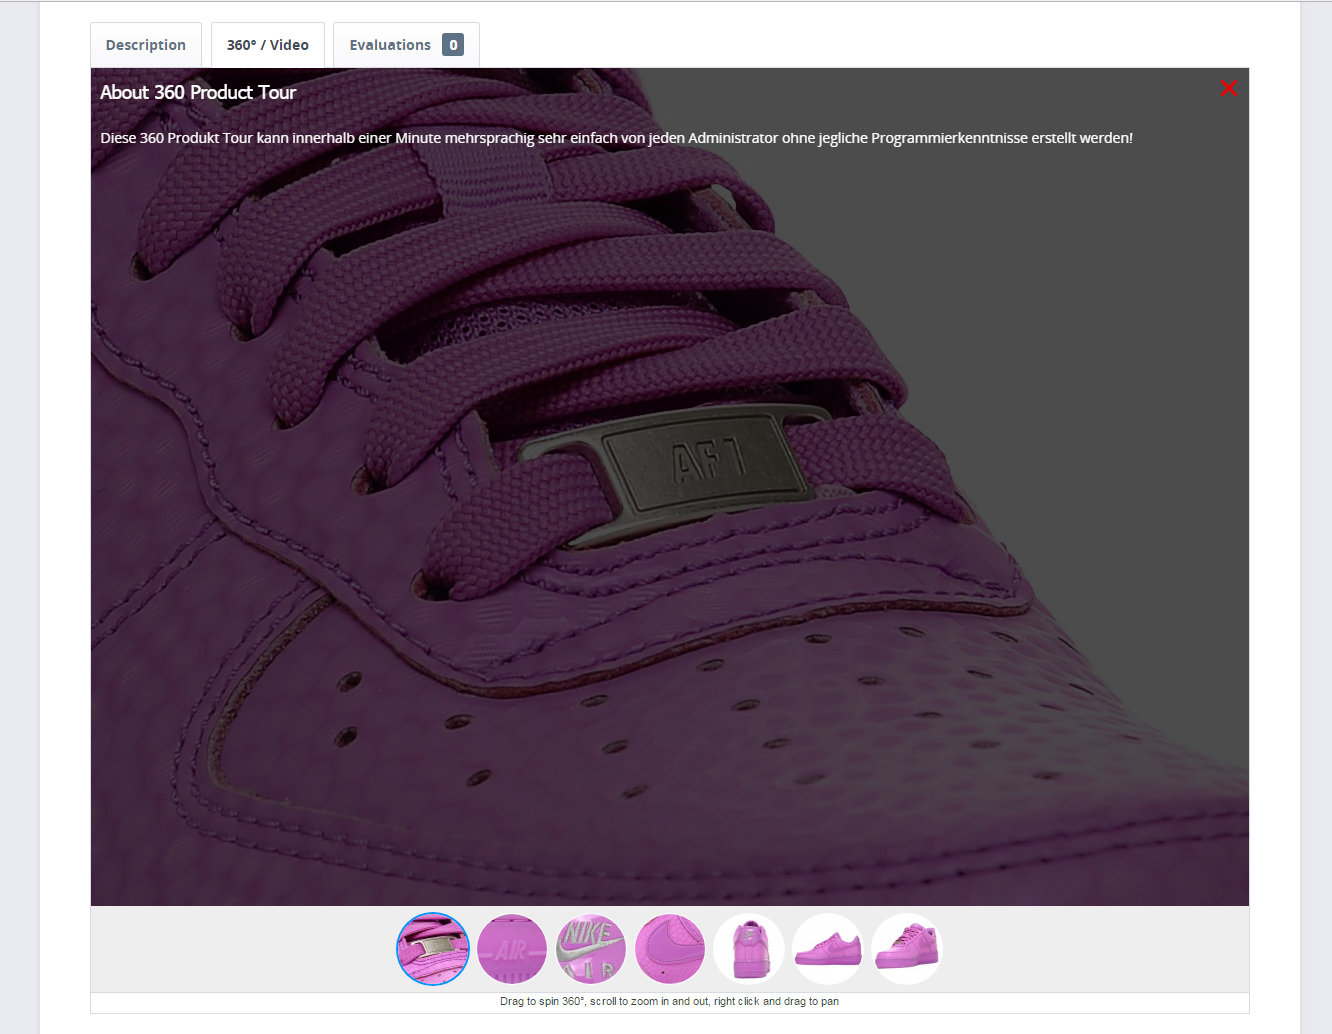Click the 'About 360 Product Tour' heading
The height and width of the screenshot is (1034, 1332).
point(198,92)
